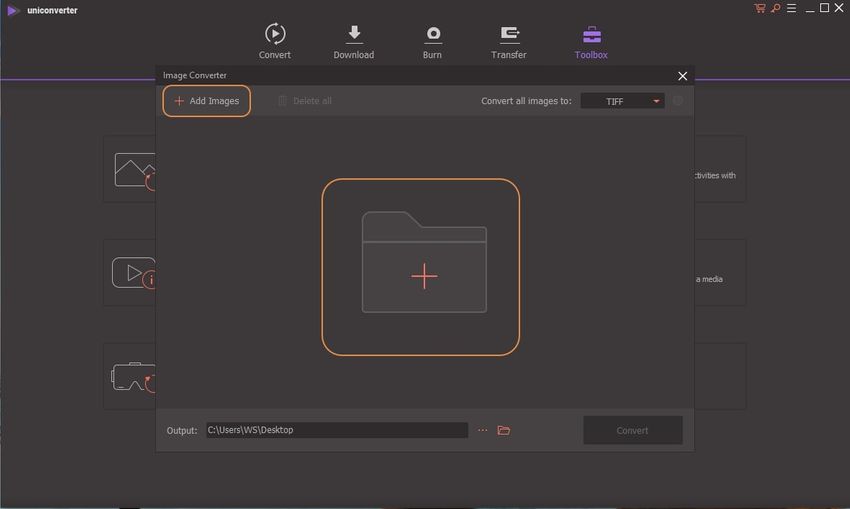Open output folder with the folder icon
The height and width of the screenshot is (509, 850).
504,430
